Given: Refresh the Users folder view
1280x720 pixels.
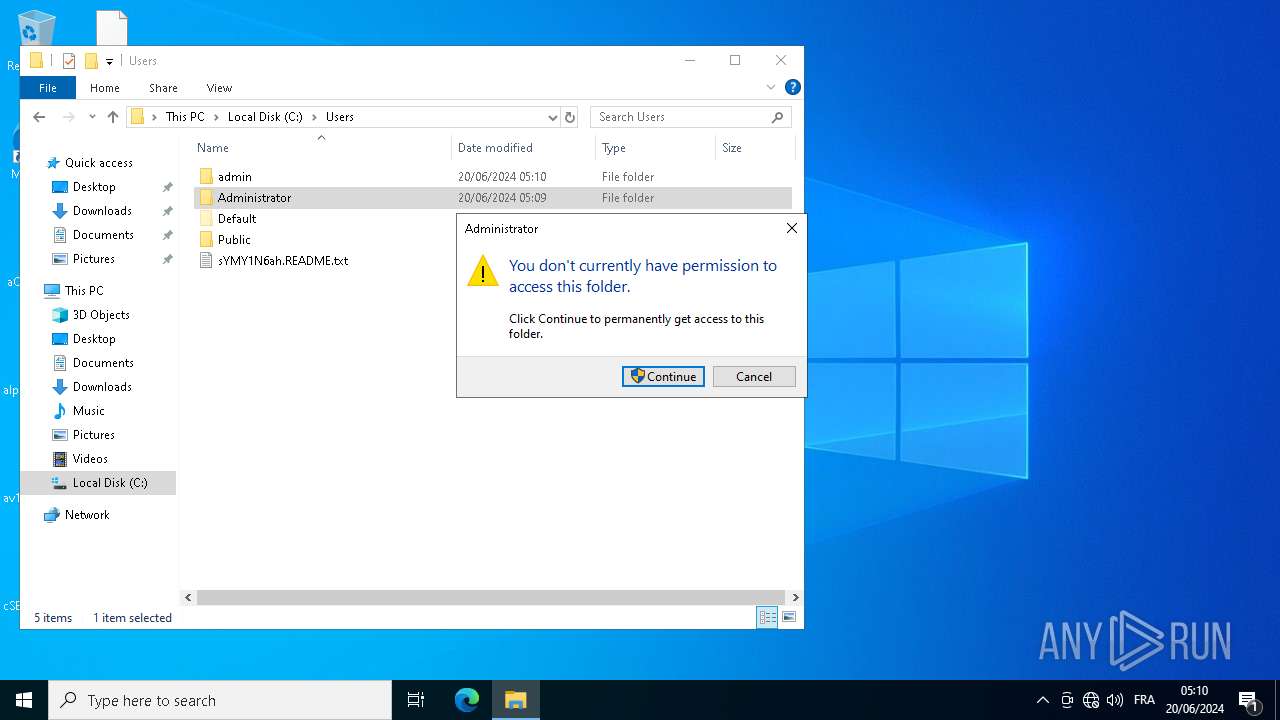Looking at the screenshot, I should pyautogui.click(x=570, y=117).
